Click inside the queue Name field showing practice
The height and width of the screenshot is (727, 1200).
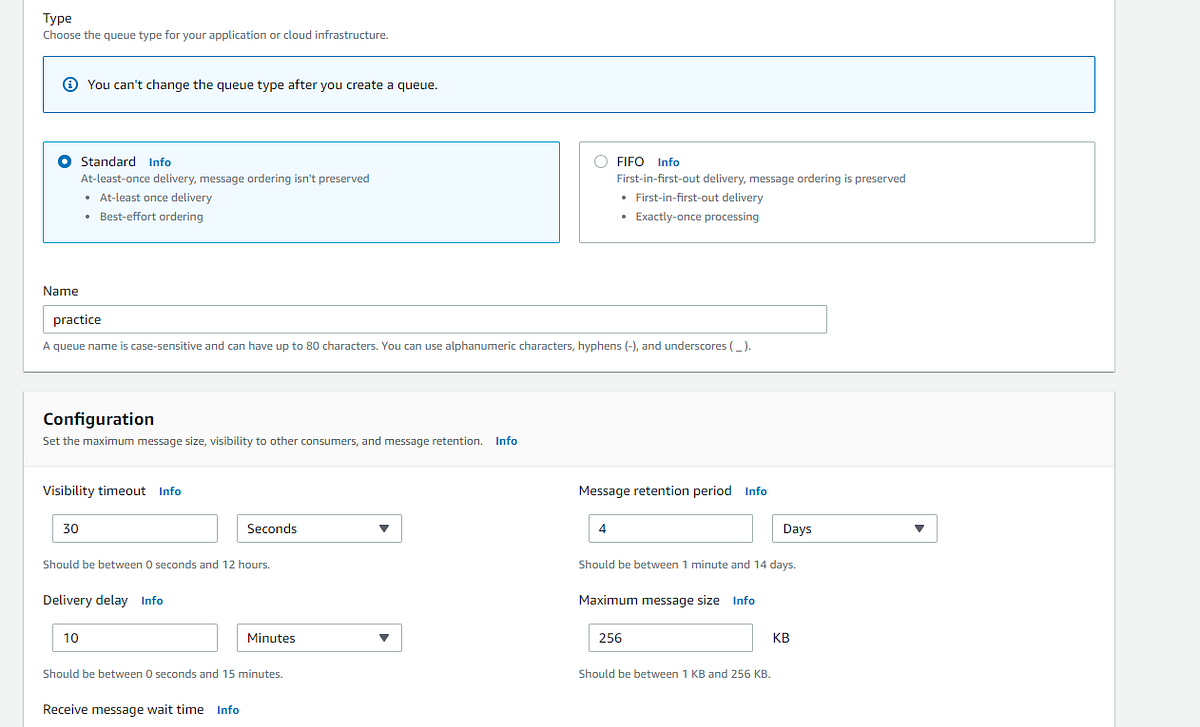[x=434, y=319]
